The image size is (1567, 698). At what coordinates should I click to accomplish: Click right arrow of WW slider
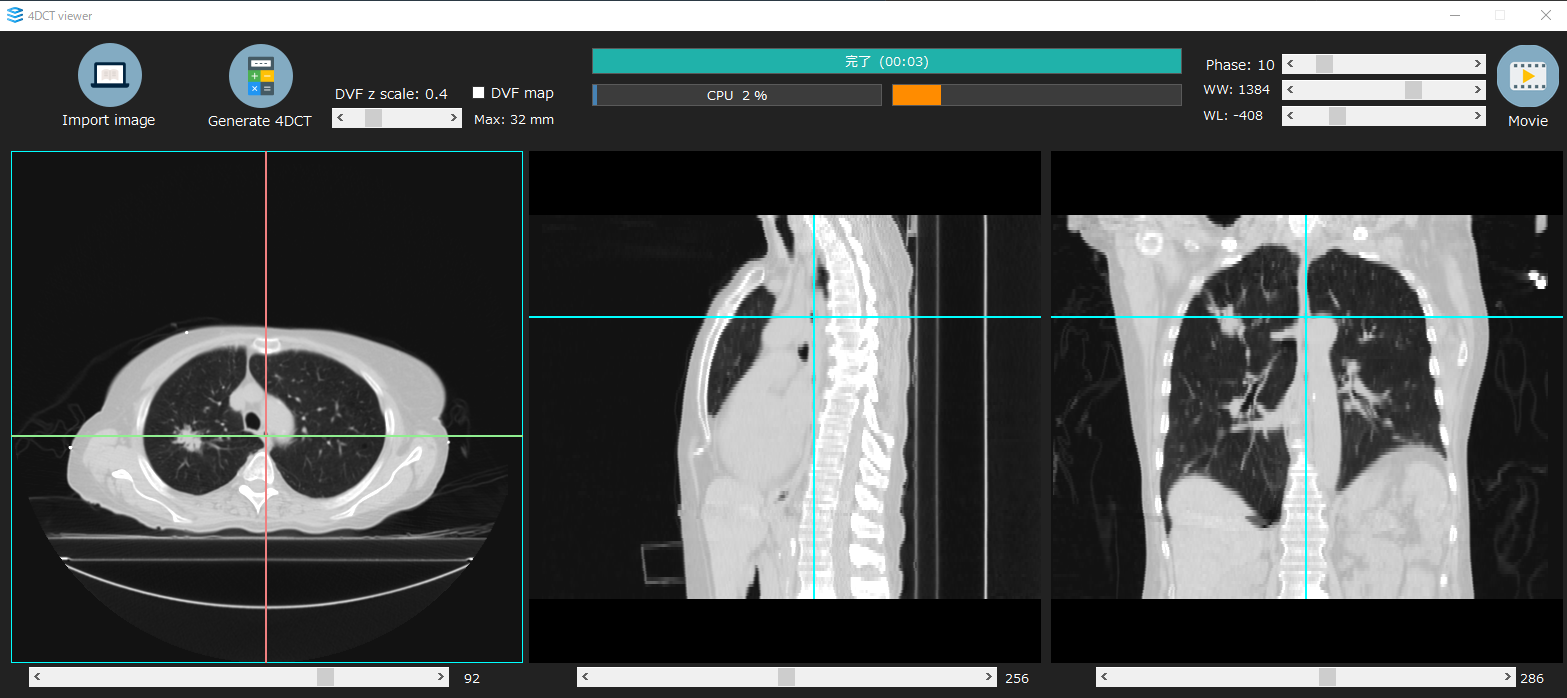1478,90
